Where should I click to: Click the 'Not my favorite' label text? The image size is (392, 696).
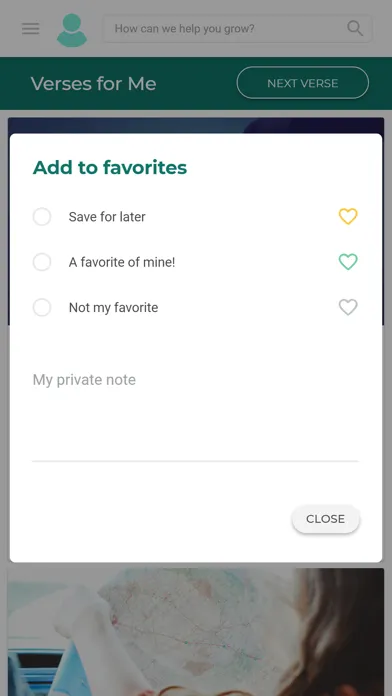114,307
